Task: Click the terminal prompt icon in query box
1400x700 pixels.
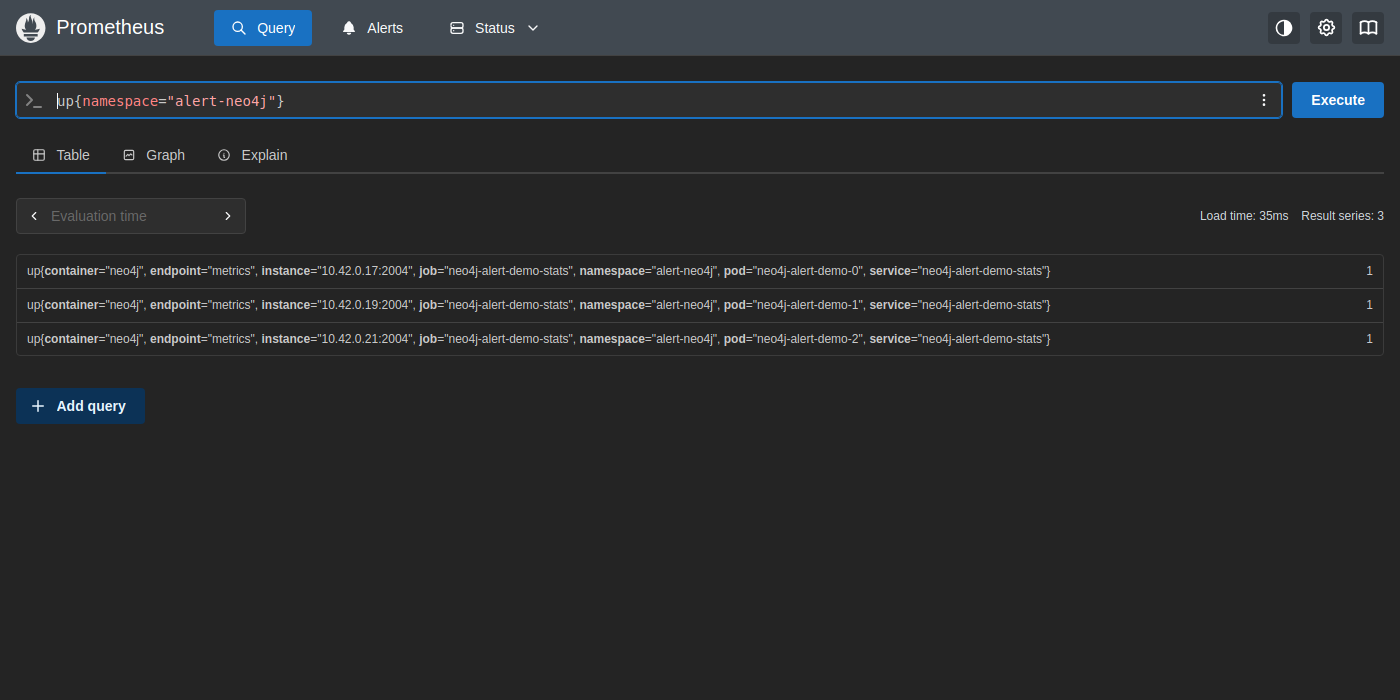Action: 34,100
